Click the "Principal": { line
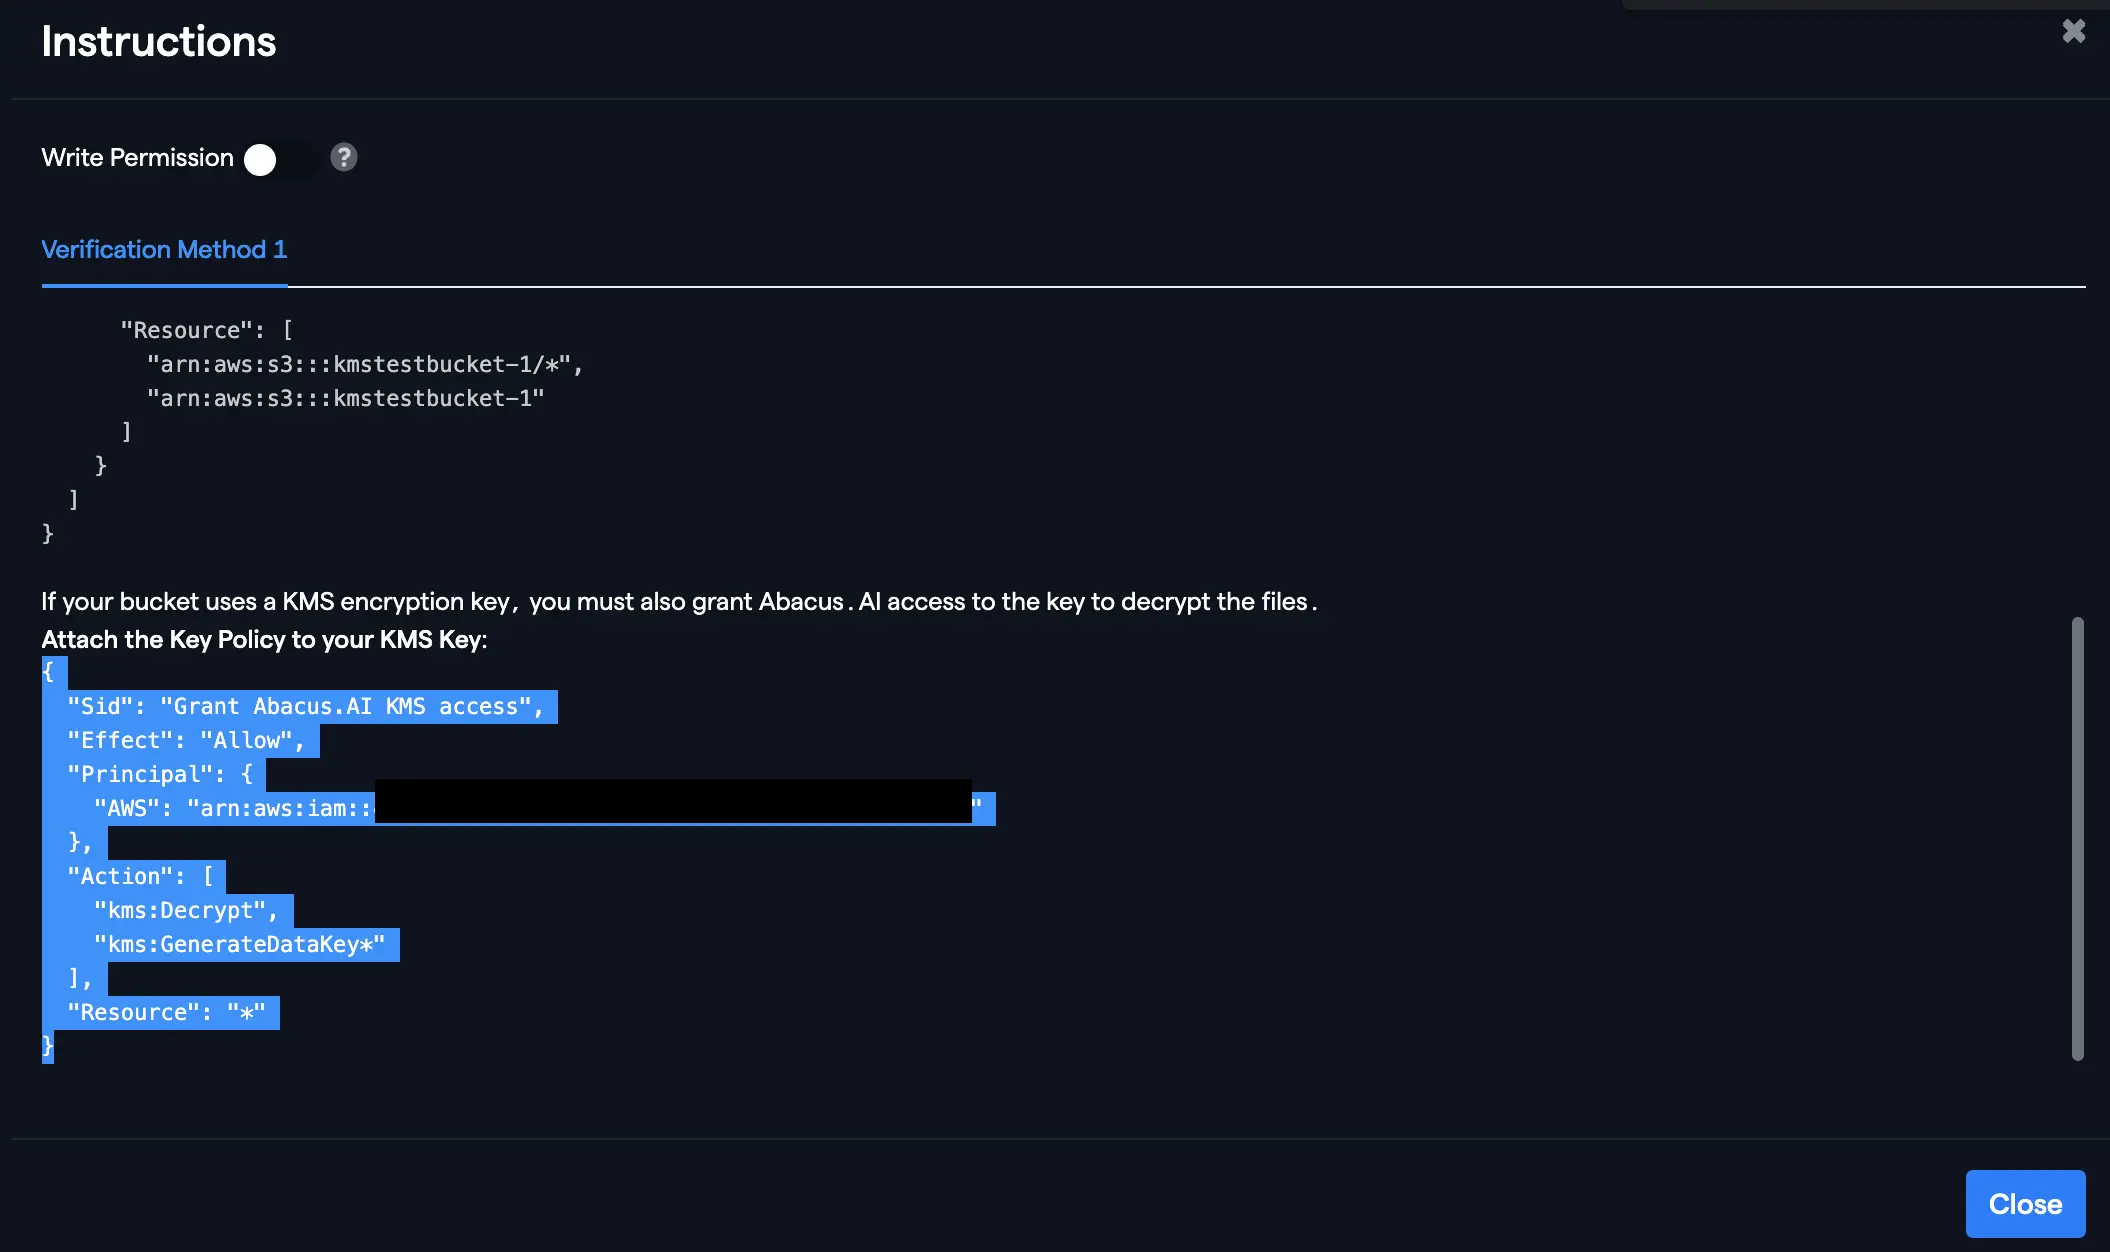 [x=159, y=775]
